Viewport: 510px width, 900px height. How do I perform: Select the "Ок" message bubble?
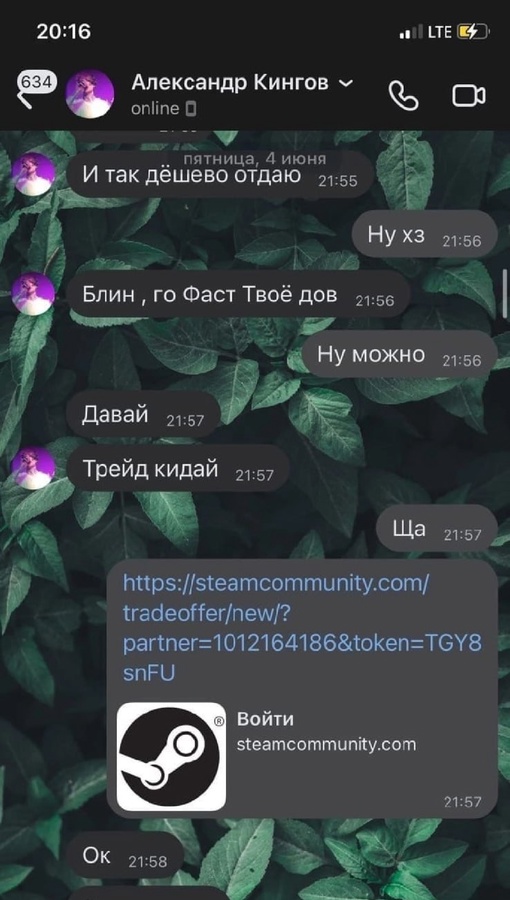click(125, 858)
